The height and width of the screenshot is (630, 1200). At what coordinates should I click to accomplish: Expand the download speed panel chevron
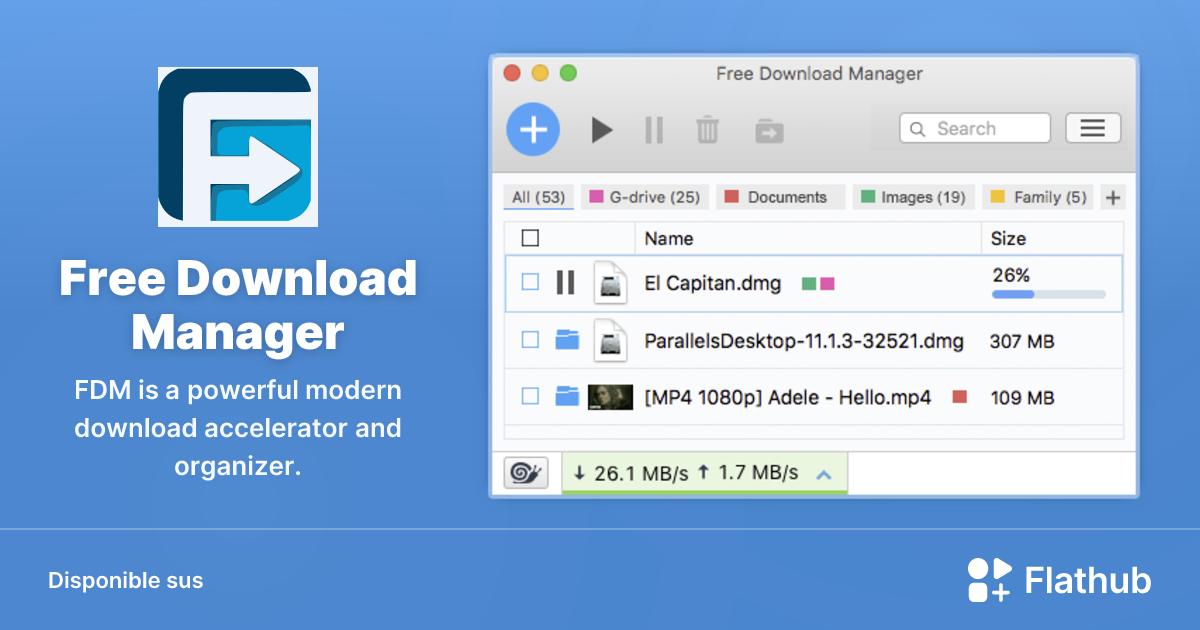[824, 473]
